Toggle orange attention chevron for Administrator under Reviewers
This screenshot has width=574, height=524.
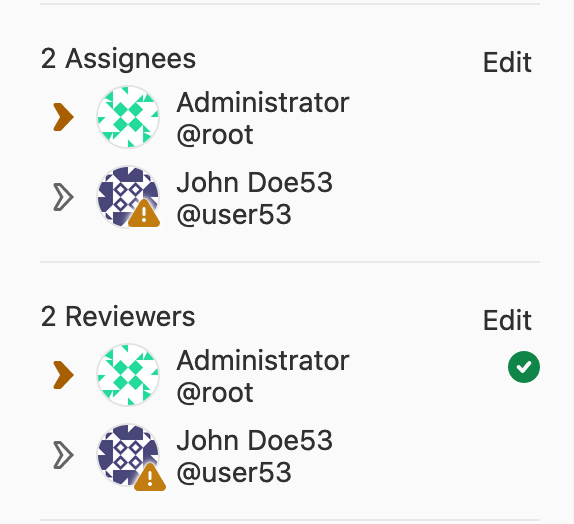(x=63, y=375)
